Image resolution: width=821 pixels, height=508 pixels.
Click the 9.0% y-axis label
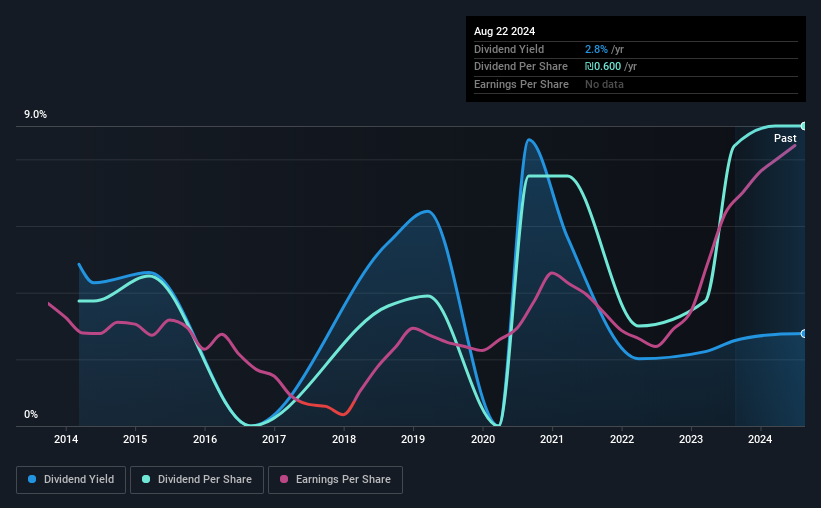35,115
